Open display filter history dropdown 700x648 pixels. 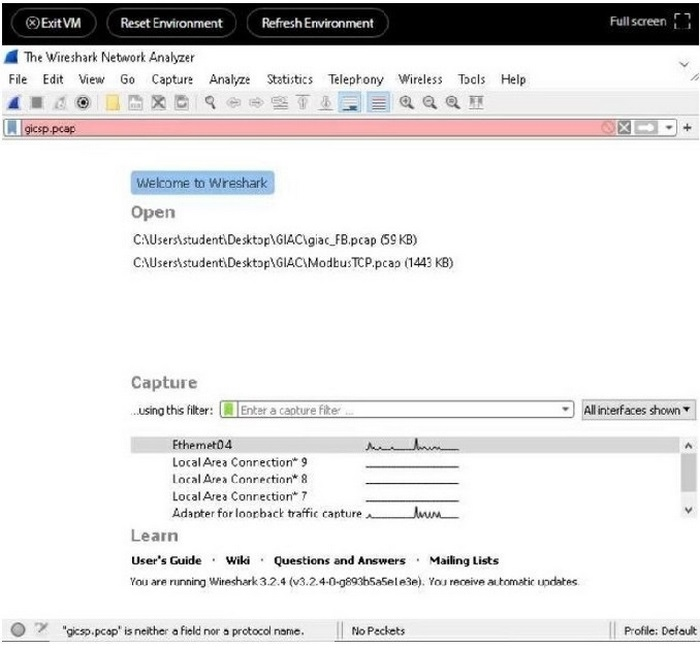click(668, 128)
